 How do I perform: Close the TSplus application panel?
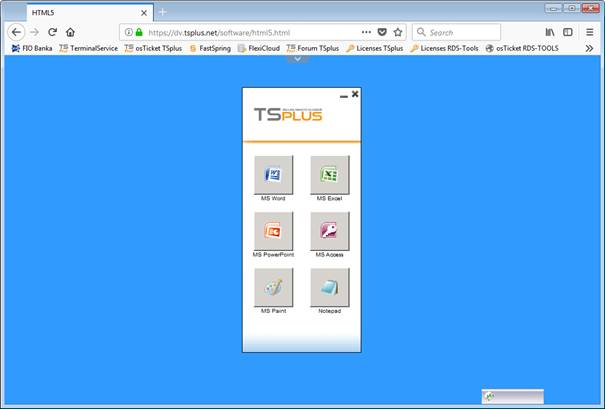coord(355,94)
